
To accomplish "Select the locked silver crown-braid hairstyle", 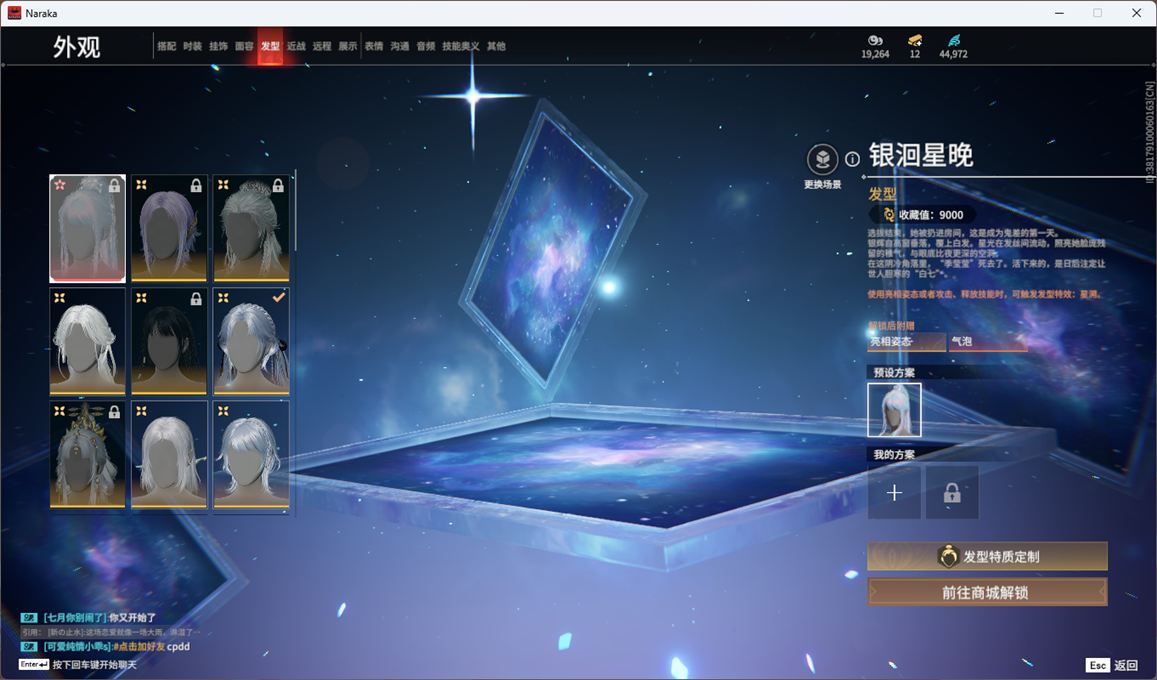I will pos(251,229).
